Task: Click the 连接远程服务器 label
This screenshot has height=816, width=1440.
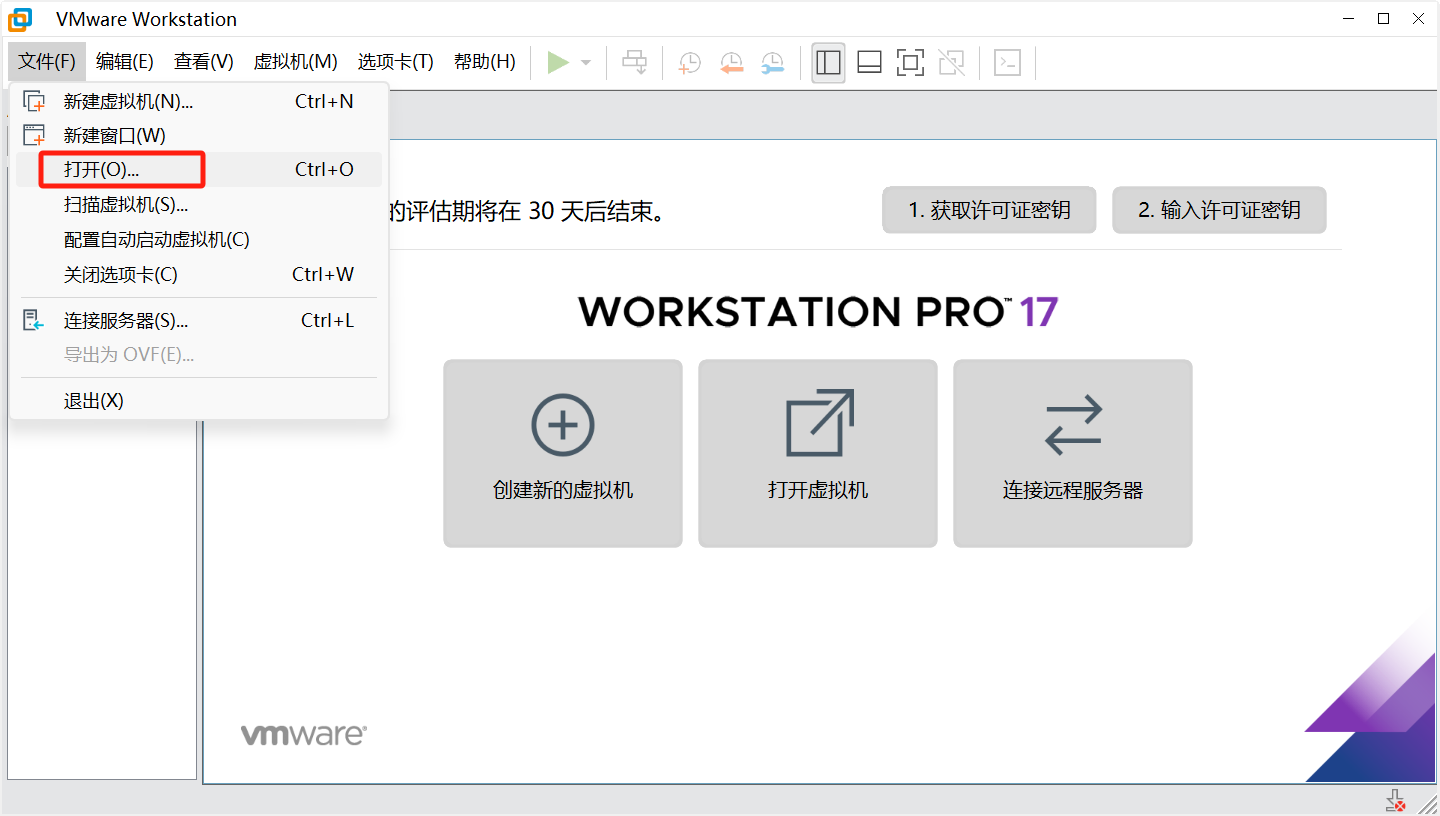Action: [x=1073, y=490]
